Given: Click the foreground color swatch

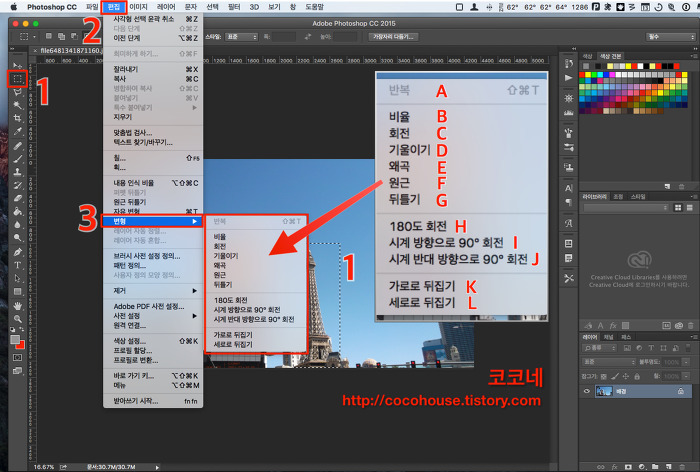Looking at the screenshot, I should pos(15,340).
